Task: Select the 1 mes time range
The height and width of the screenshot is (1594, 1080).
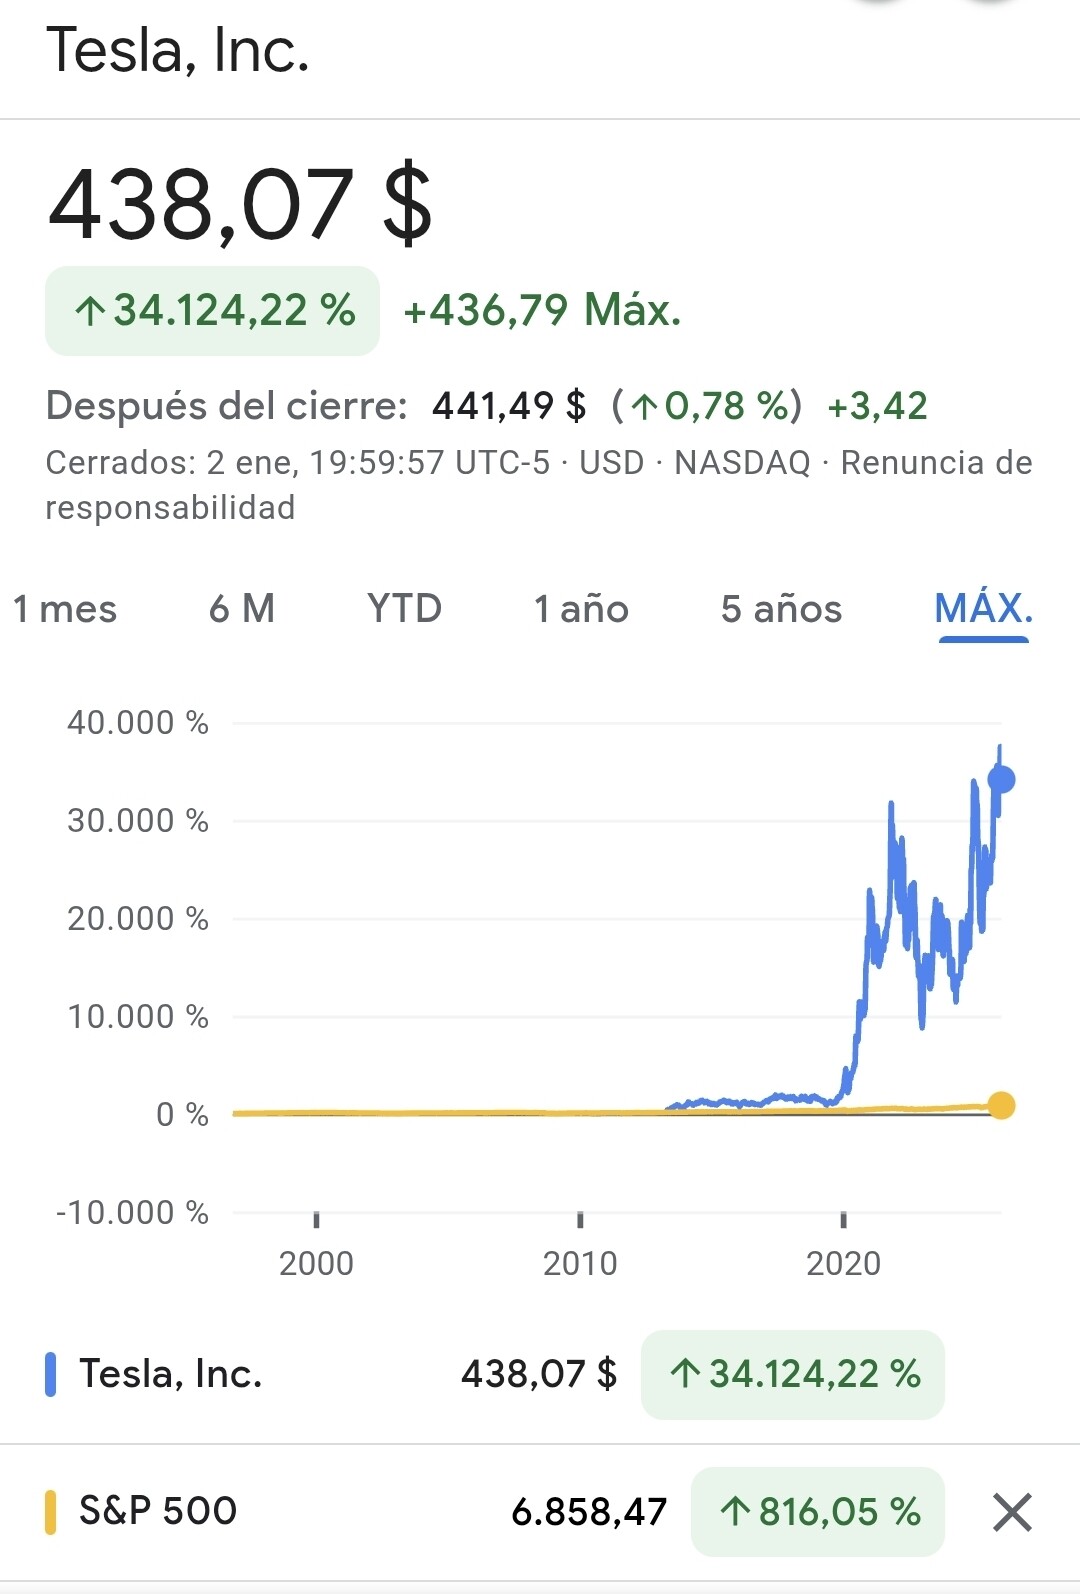Action: click(x=65, y=609)
